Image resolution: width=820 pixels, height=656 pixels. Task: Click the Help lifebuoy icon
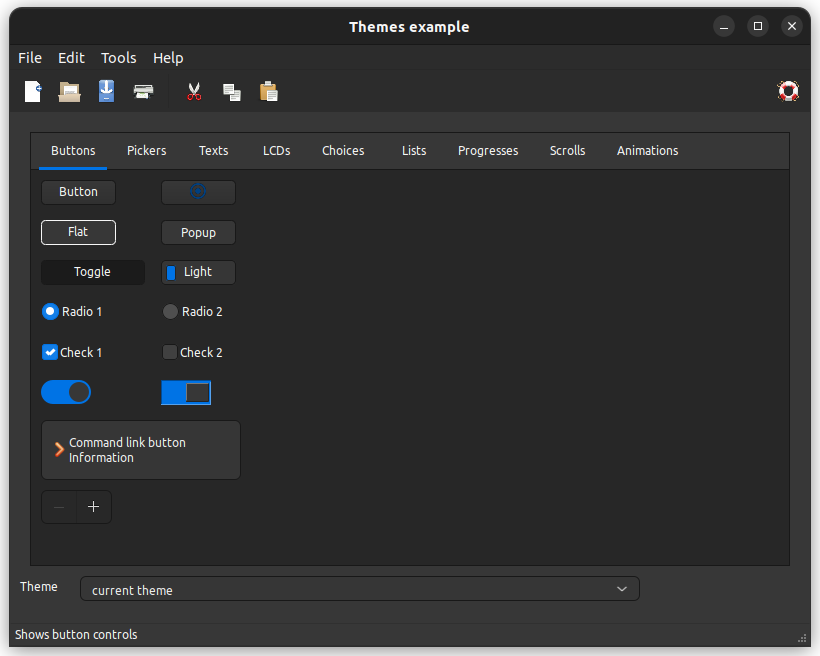tap(788, 92)
